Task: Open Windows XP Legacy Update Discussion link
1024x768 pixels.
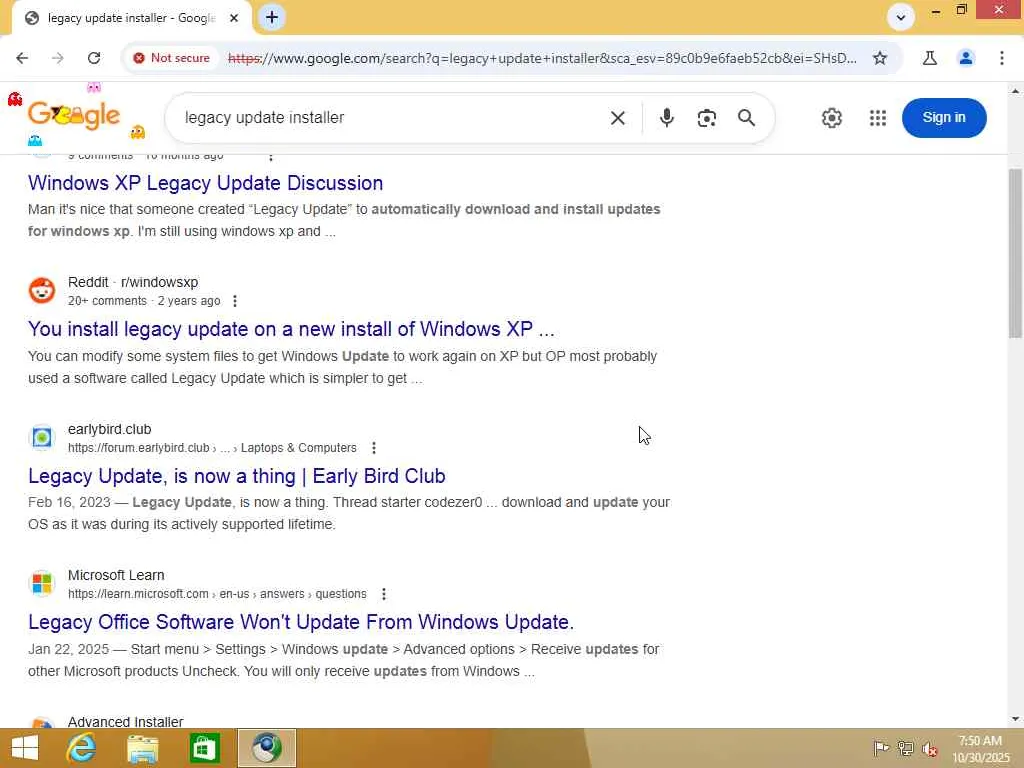Action: click(x=205, y=183)
